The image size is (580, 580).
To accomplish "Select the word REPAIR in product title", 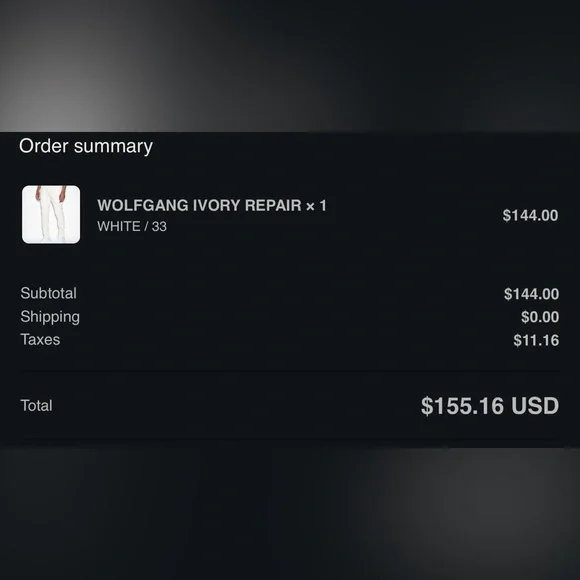I will coord(273,206).
